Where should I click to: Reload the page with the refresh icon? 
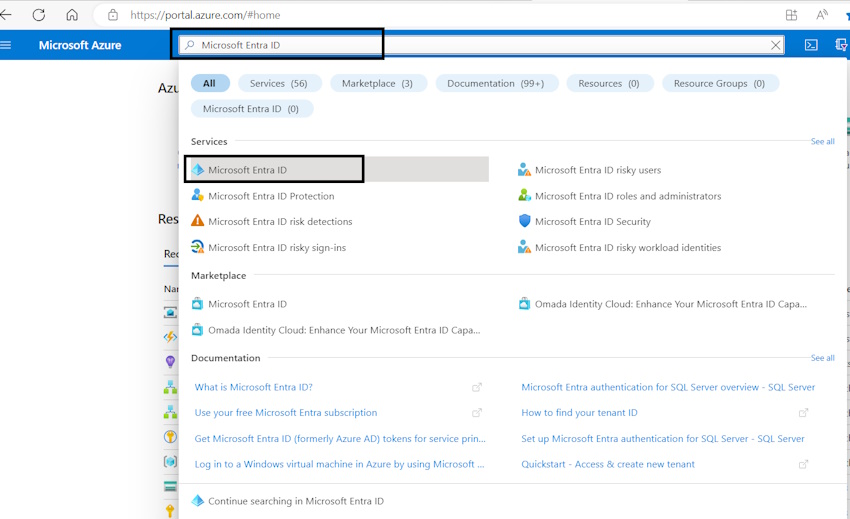tap(38, 15)
